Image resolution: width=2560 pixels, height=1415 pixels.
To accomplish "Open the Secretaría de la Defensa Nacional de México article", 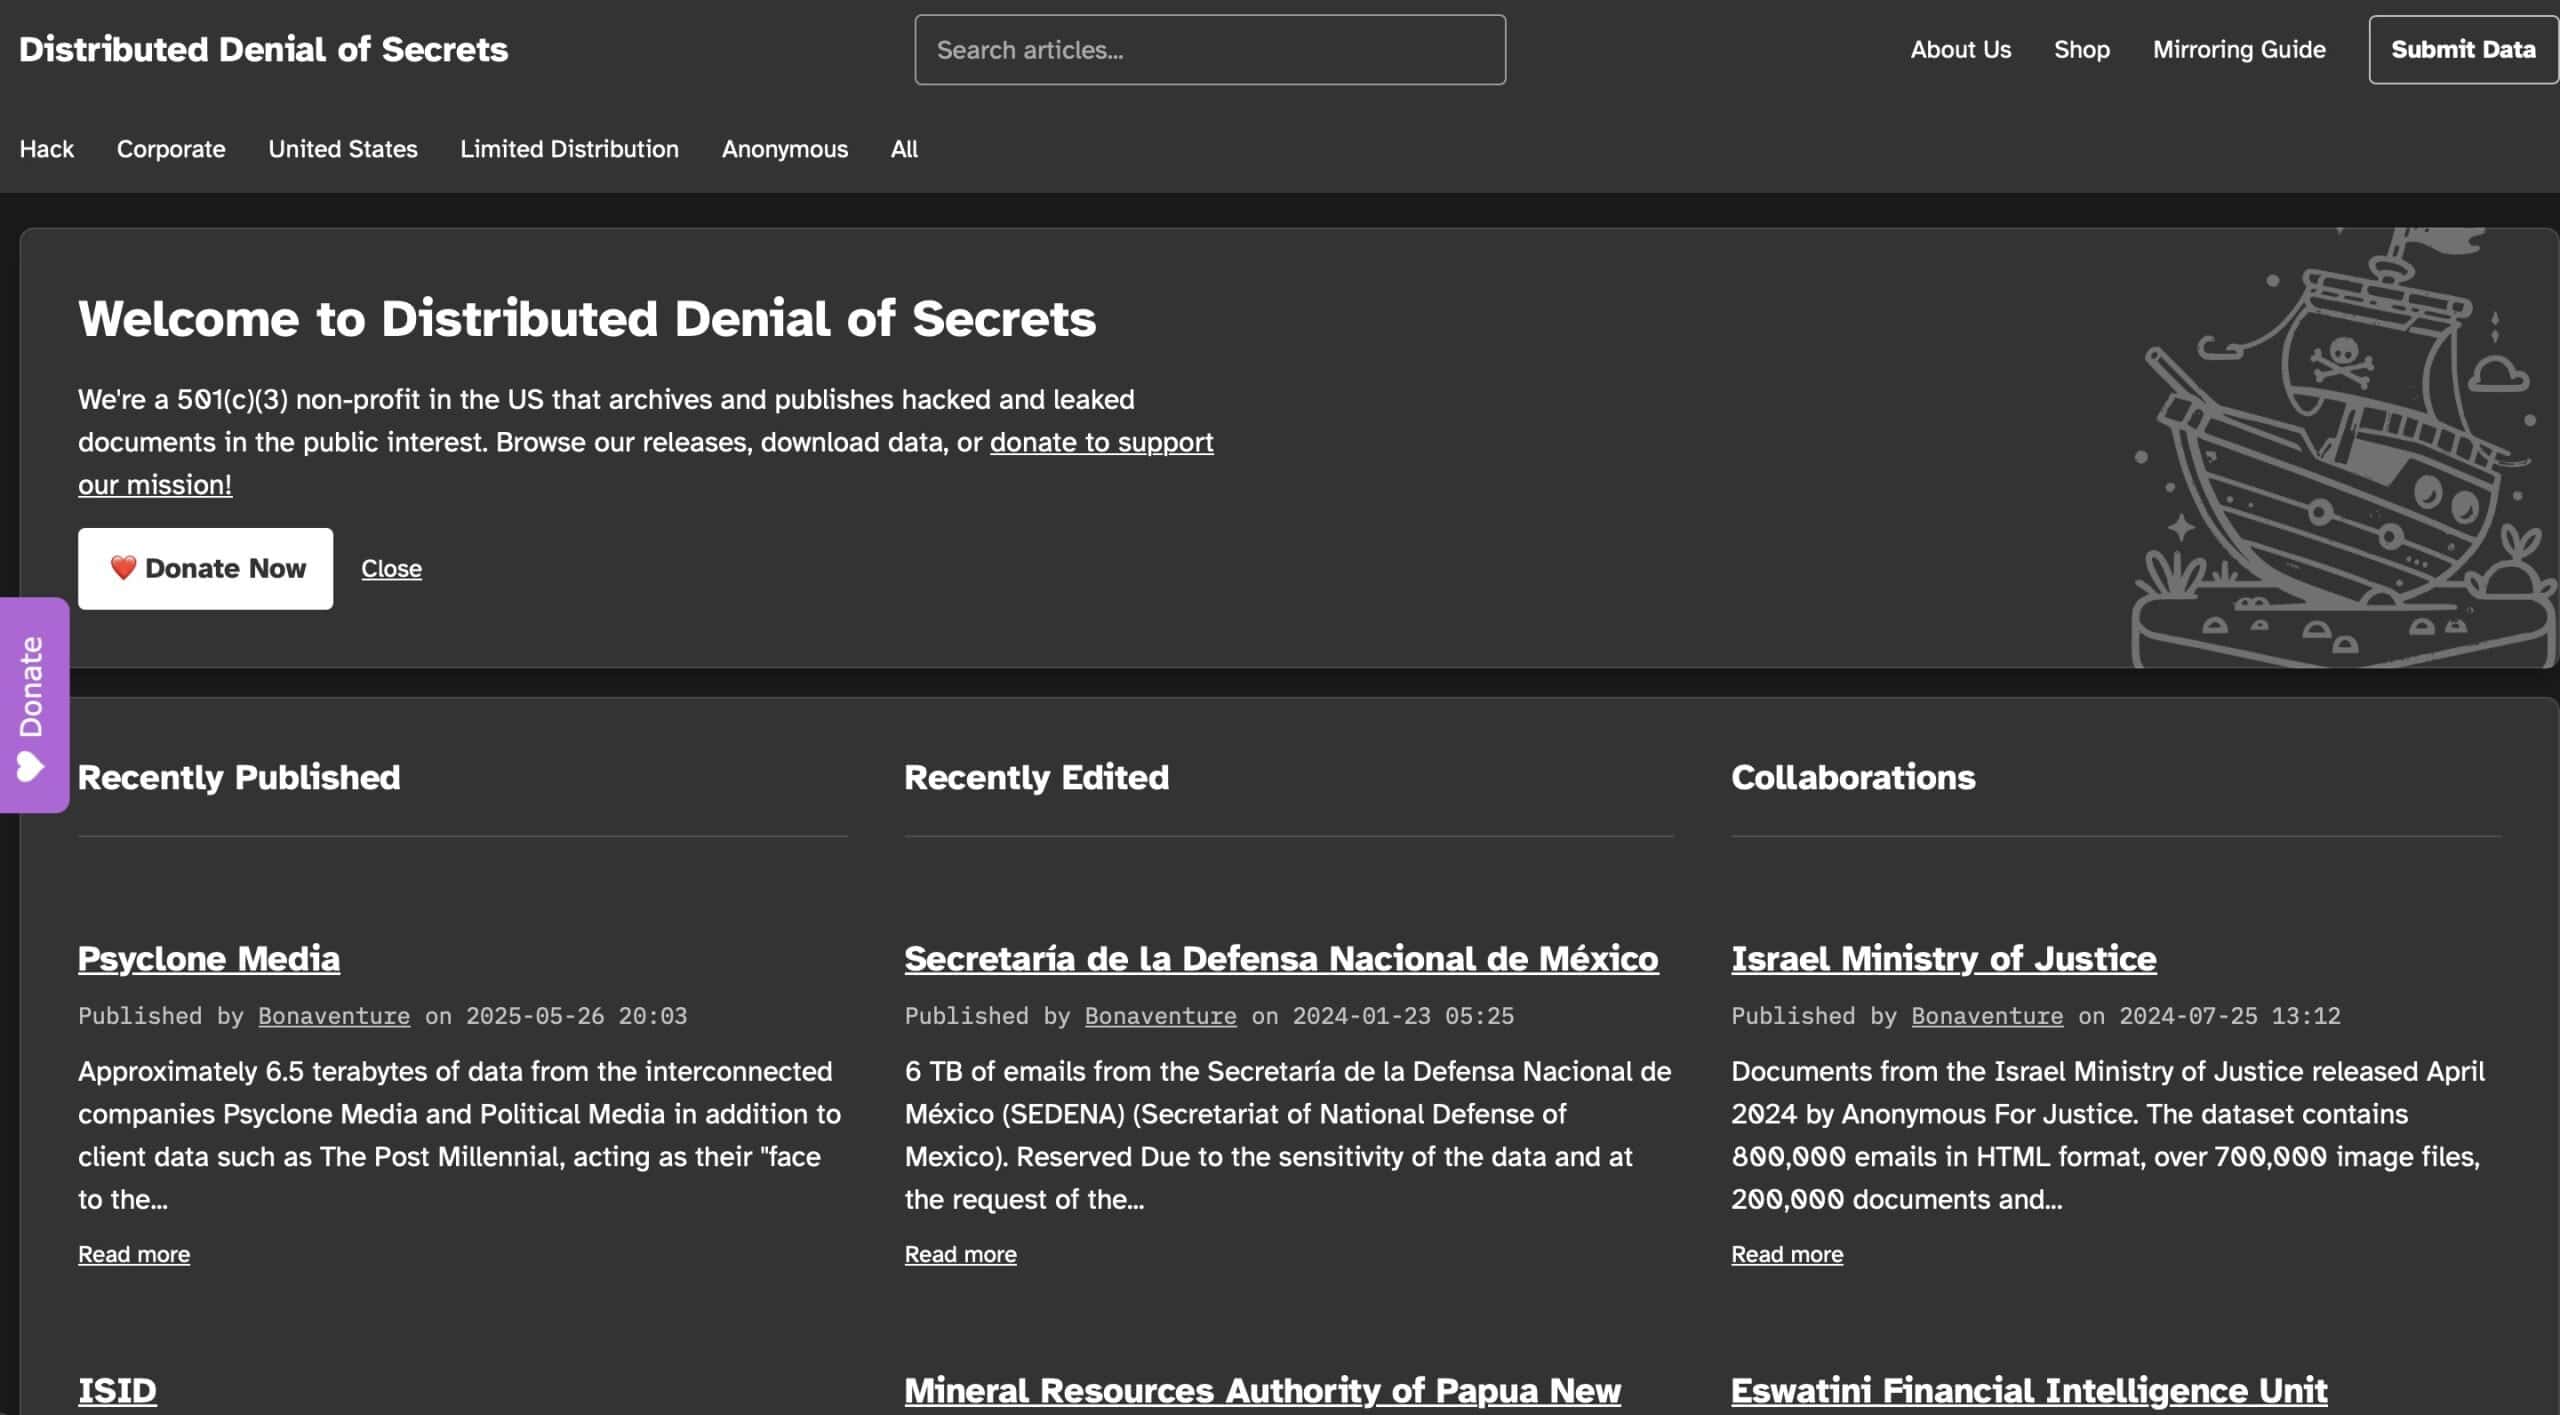I will click(x=1281, y=958).
